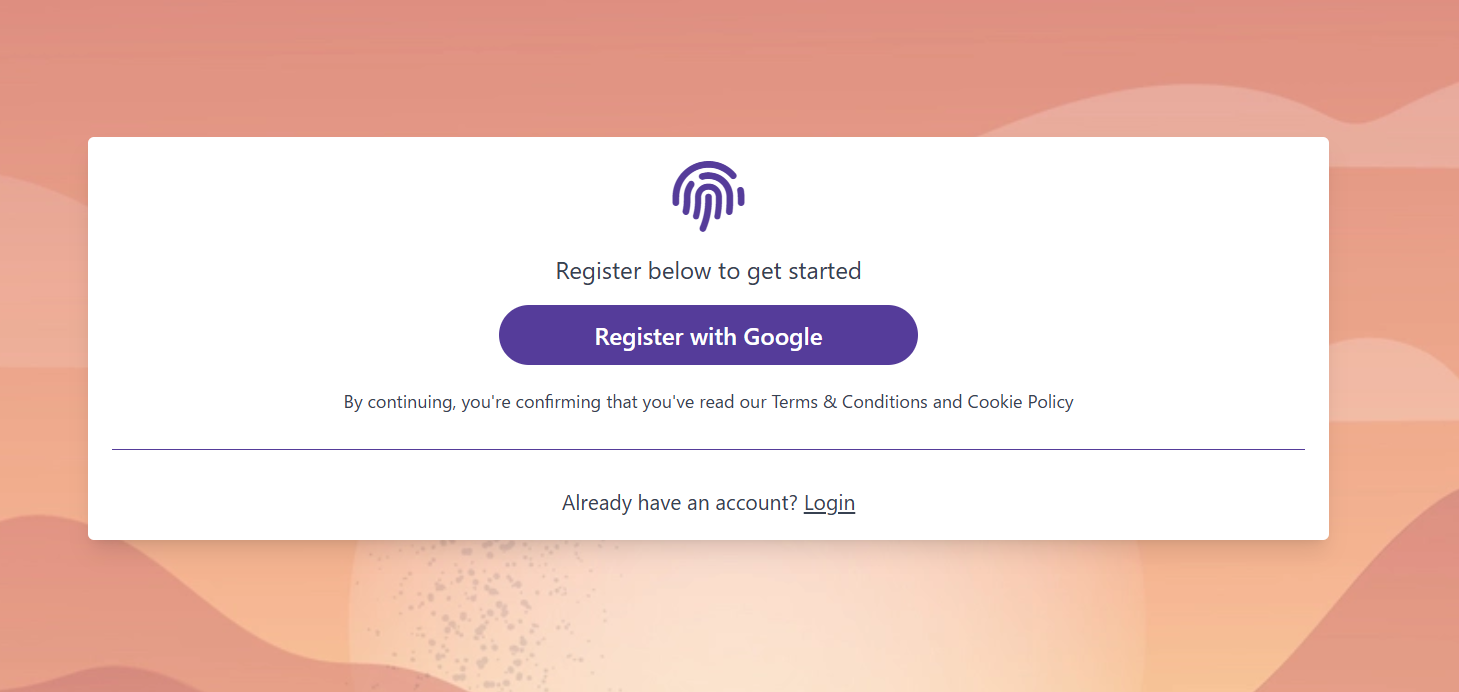Click the word "Conditions" in the terms link
The image size is (1459, 692).
click(885, 402)
